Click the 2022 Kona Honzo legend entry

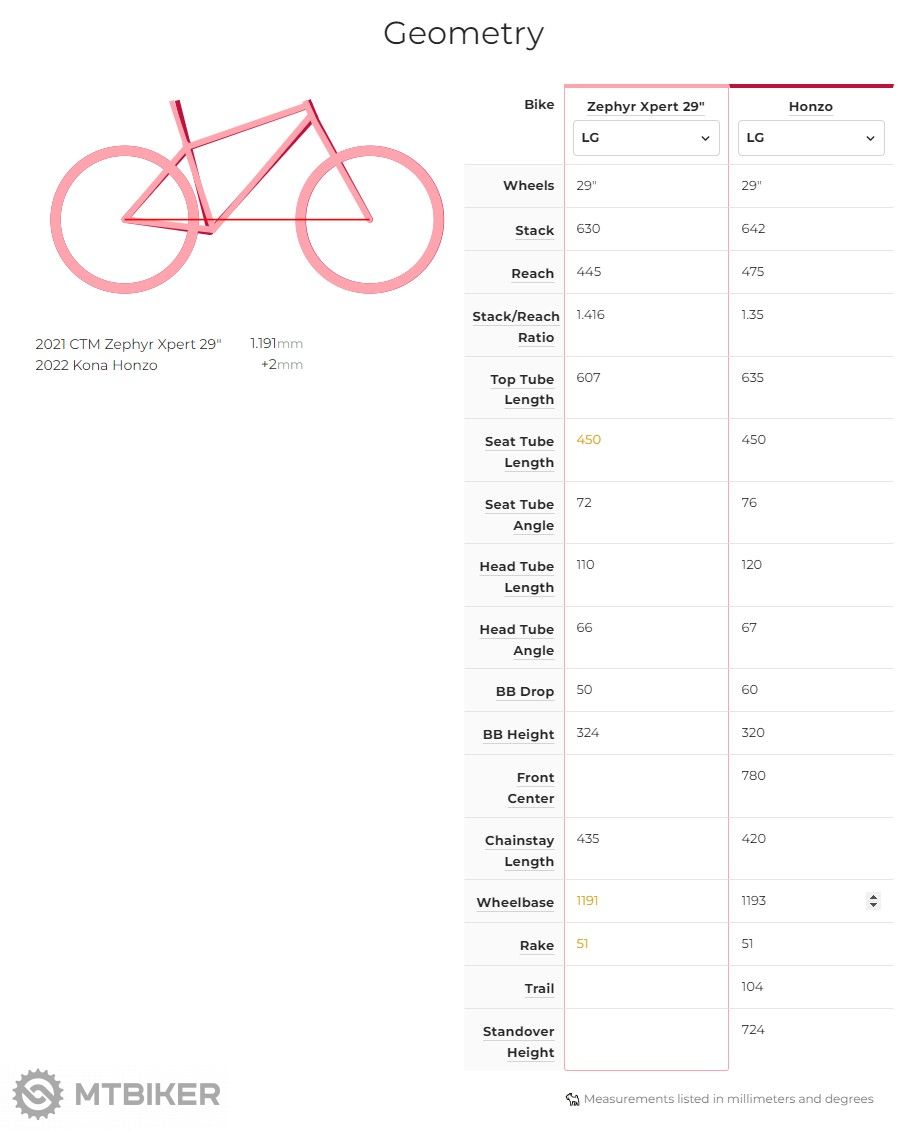96,365
